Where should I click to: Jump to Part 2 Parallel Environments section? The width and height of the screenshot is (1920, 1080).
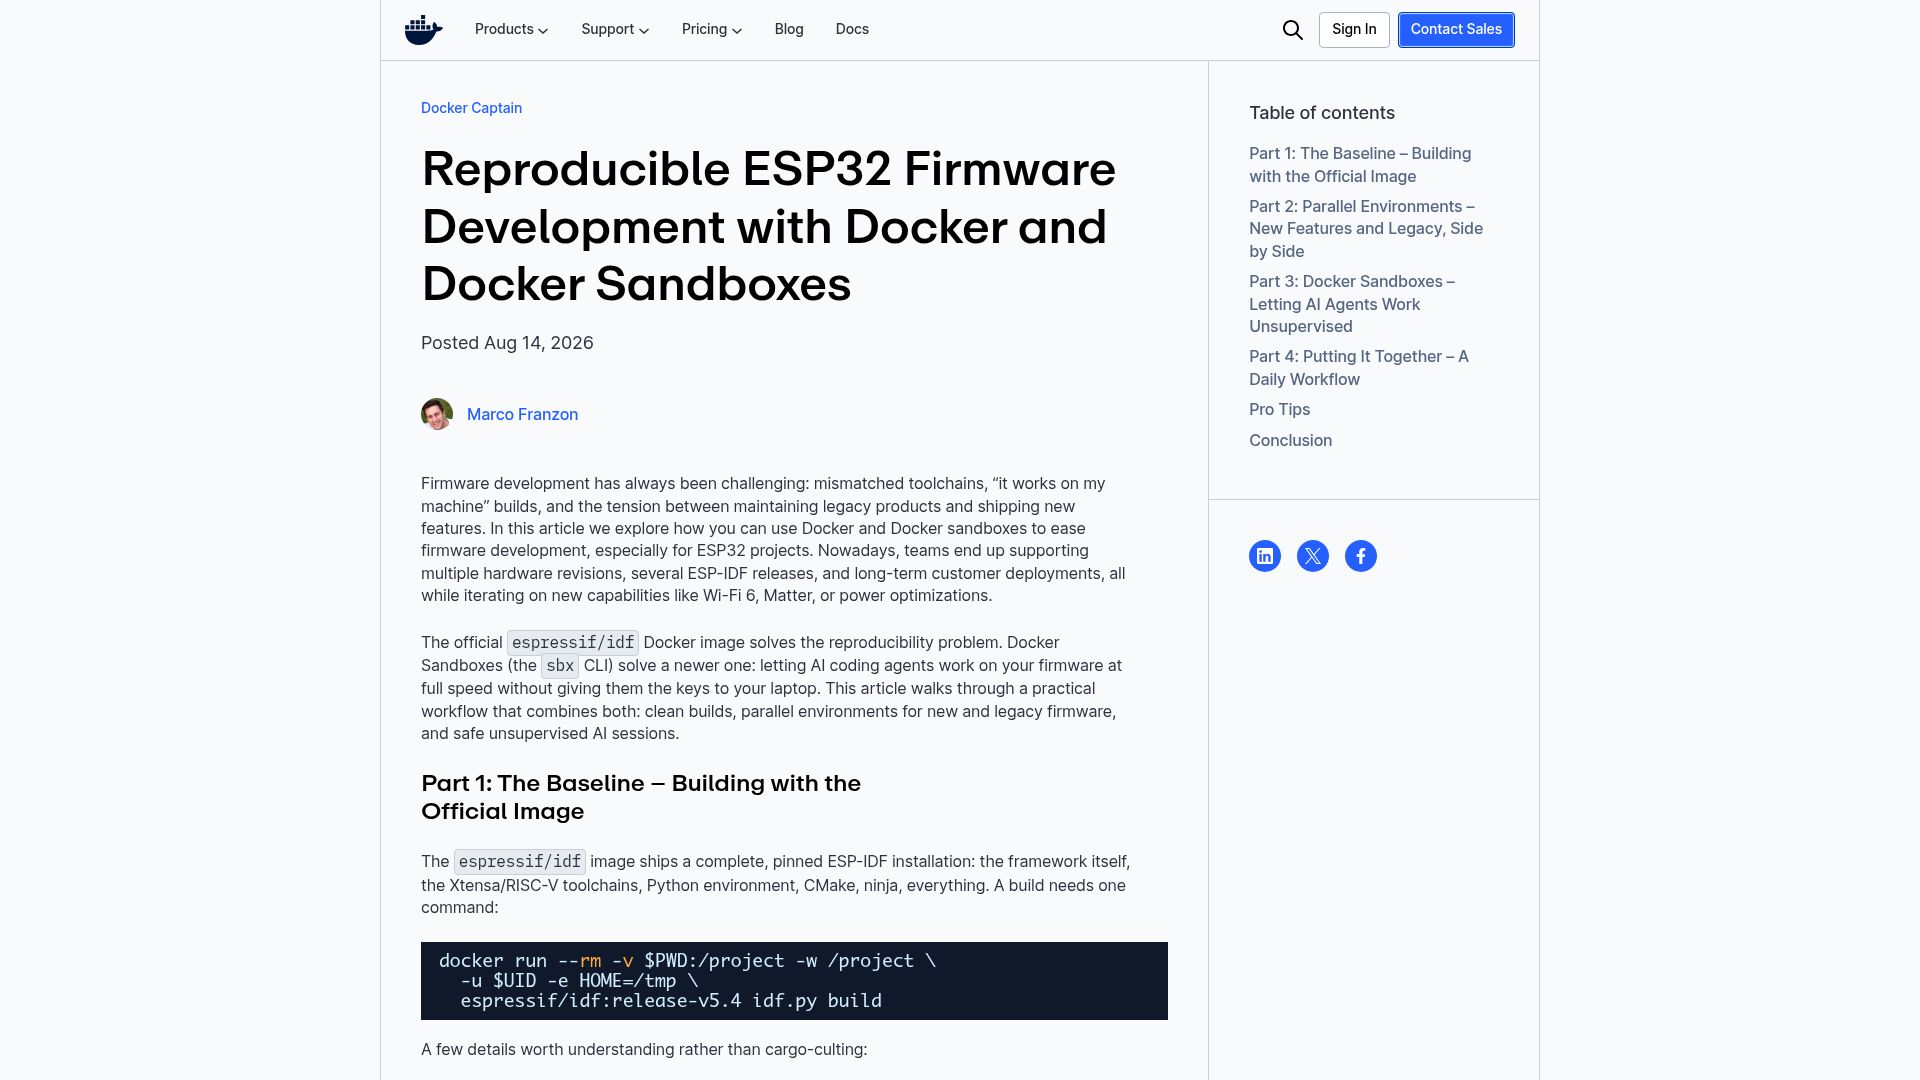1366,229
